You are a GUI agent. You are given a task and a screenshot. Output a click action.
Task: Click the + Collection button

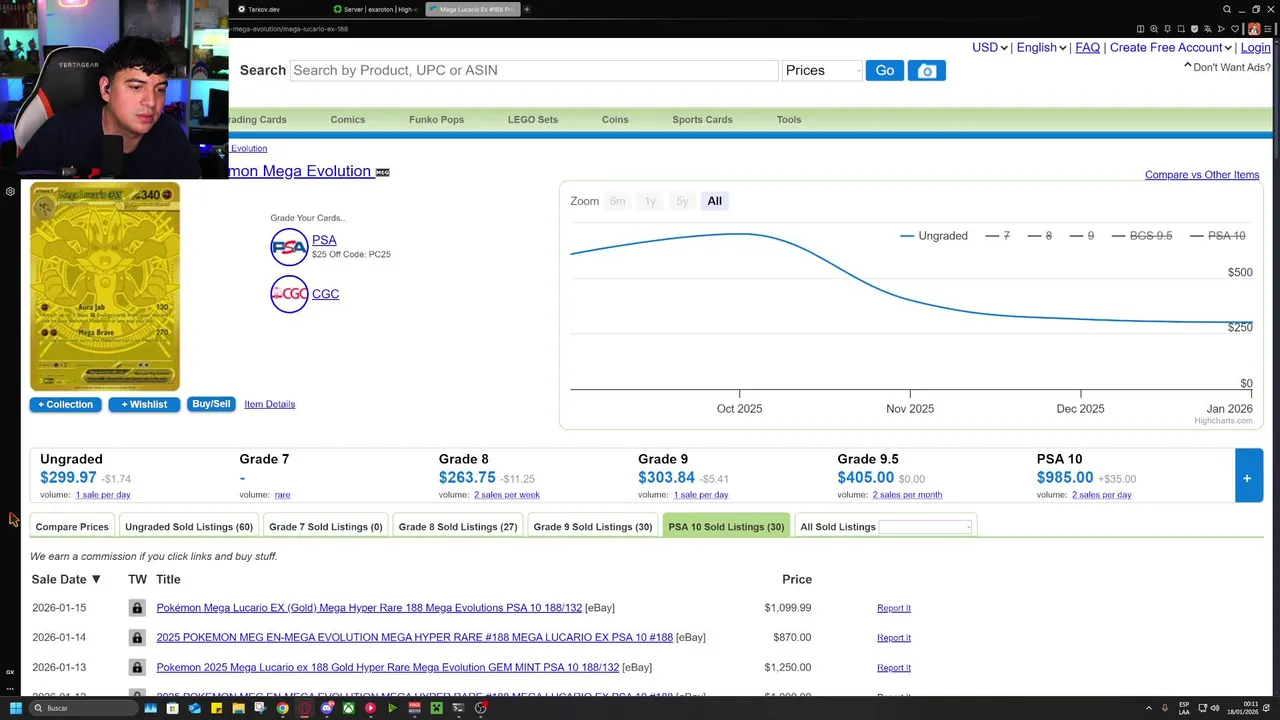click(x=65, y=404)
